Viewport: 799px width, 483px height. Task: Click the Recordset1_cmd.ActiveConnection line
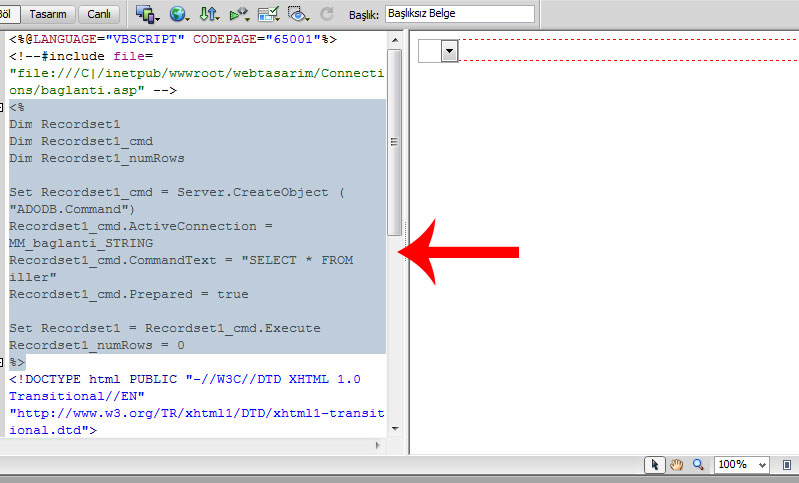tap(141, 226)
